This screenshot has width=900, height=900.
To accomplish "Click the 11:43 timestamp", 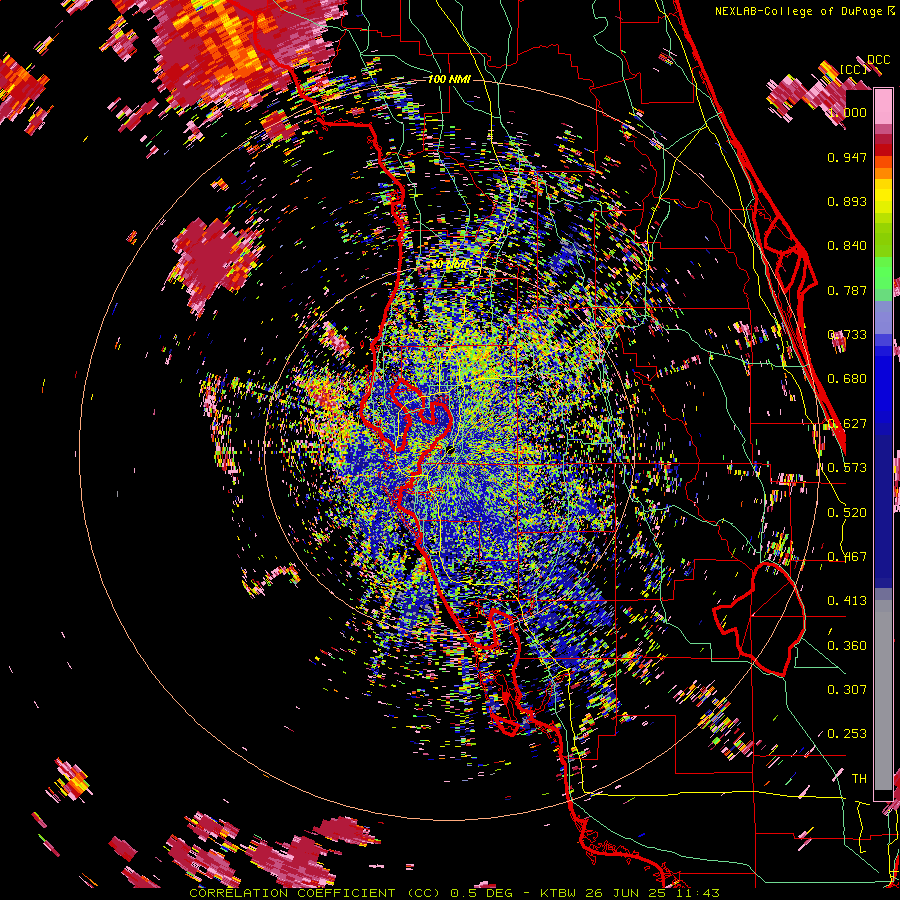I will point(697,893).
